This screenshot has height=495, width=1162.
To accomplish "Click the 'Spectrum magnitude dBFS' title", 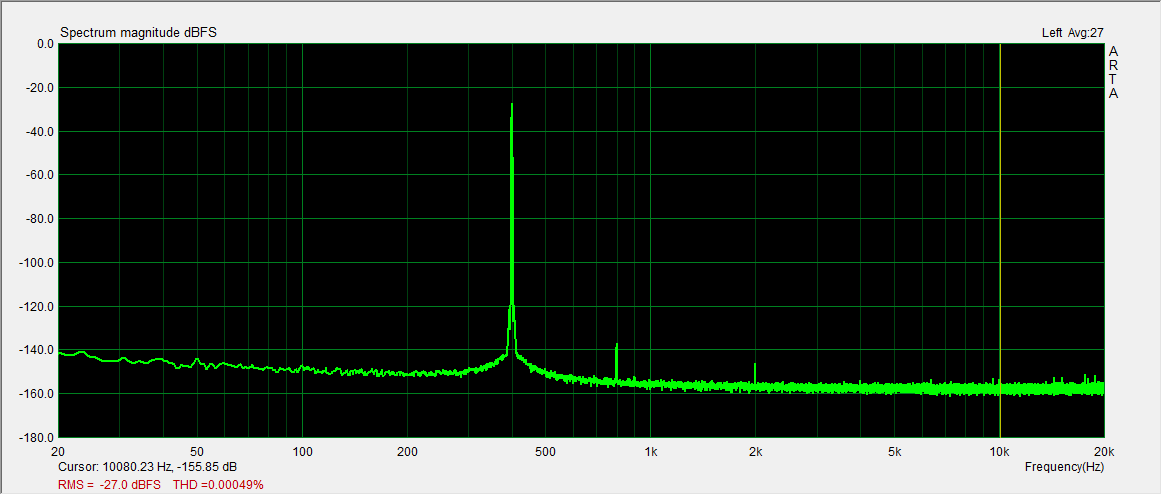I will coord(138,33).
